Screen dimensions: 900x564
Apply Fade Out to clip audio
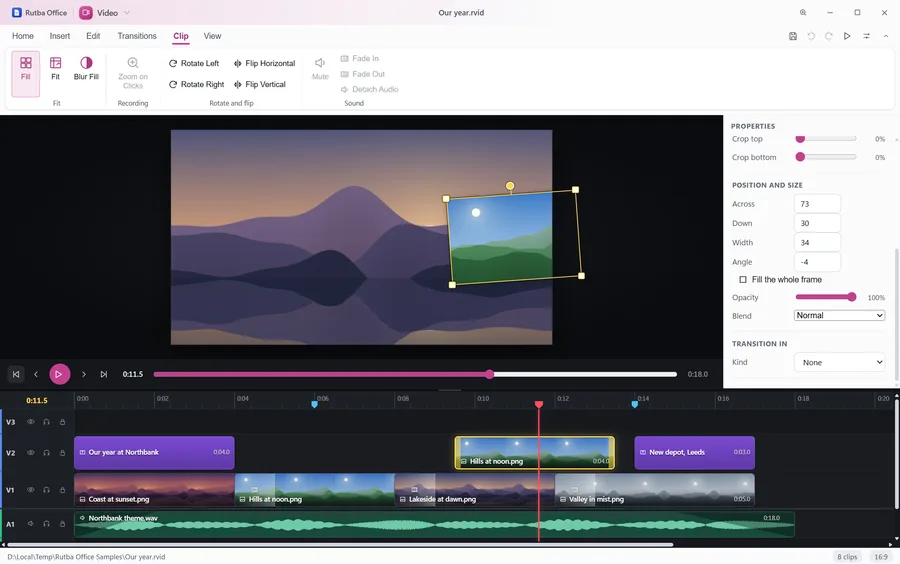pos(362,74)
